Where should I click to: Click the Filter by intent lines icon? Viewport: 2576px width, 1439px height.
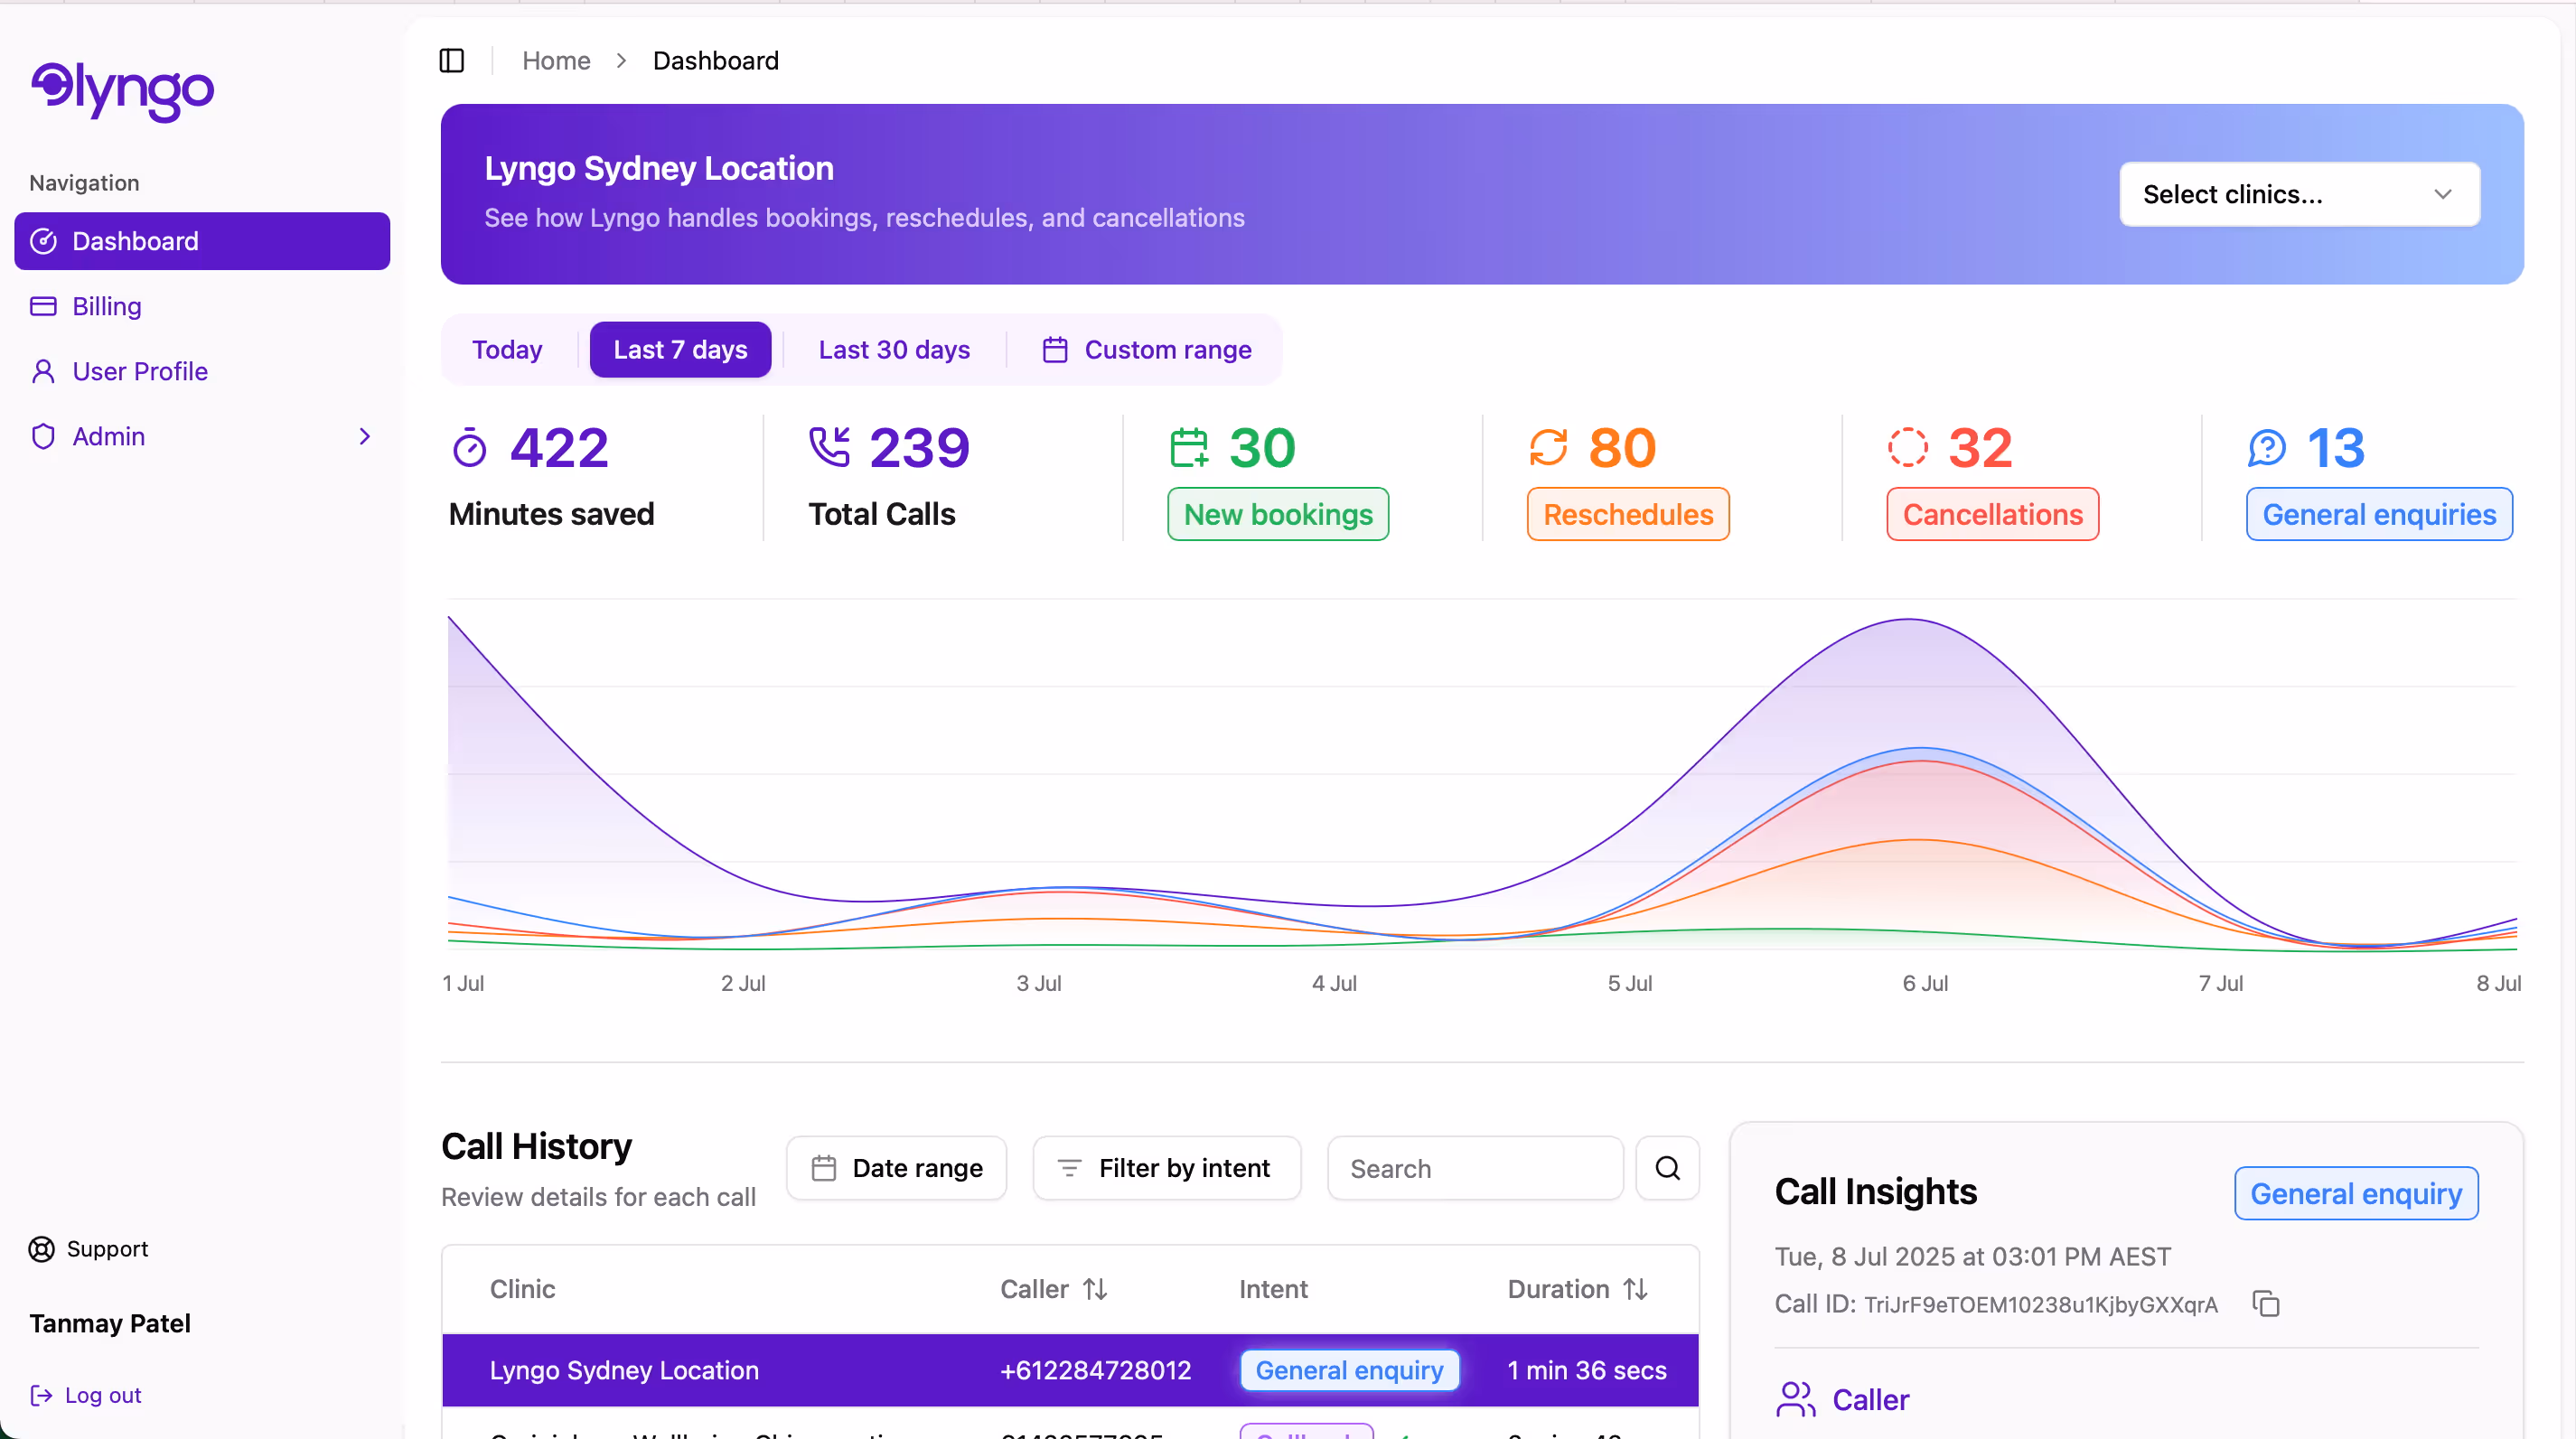tap(1069, 1168)
